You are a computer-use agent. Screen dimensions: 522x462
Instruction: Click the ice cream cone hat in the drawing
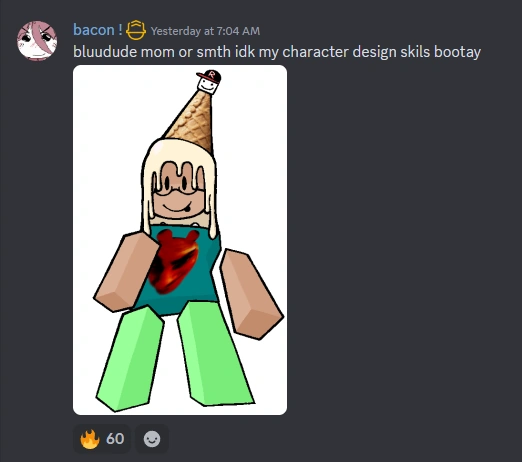pyautogui.click(x=193, y=122)
